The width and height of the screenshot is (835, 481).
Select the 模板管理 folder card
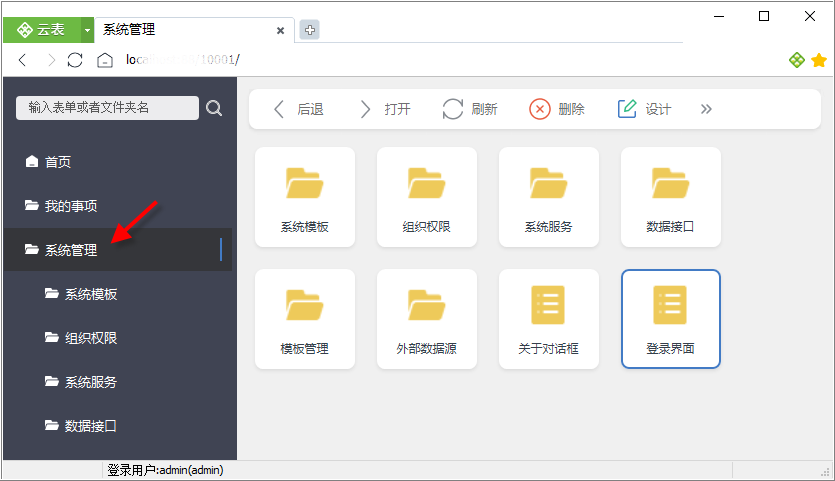pos(305,319)
